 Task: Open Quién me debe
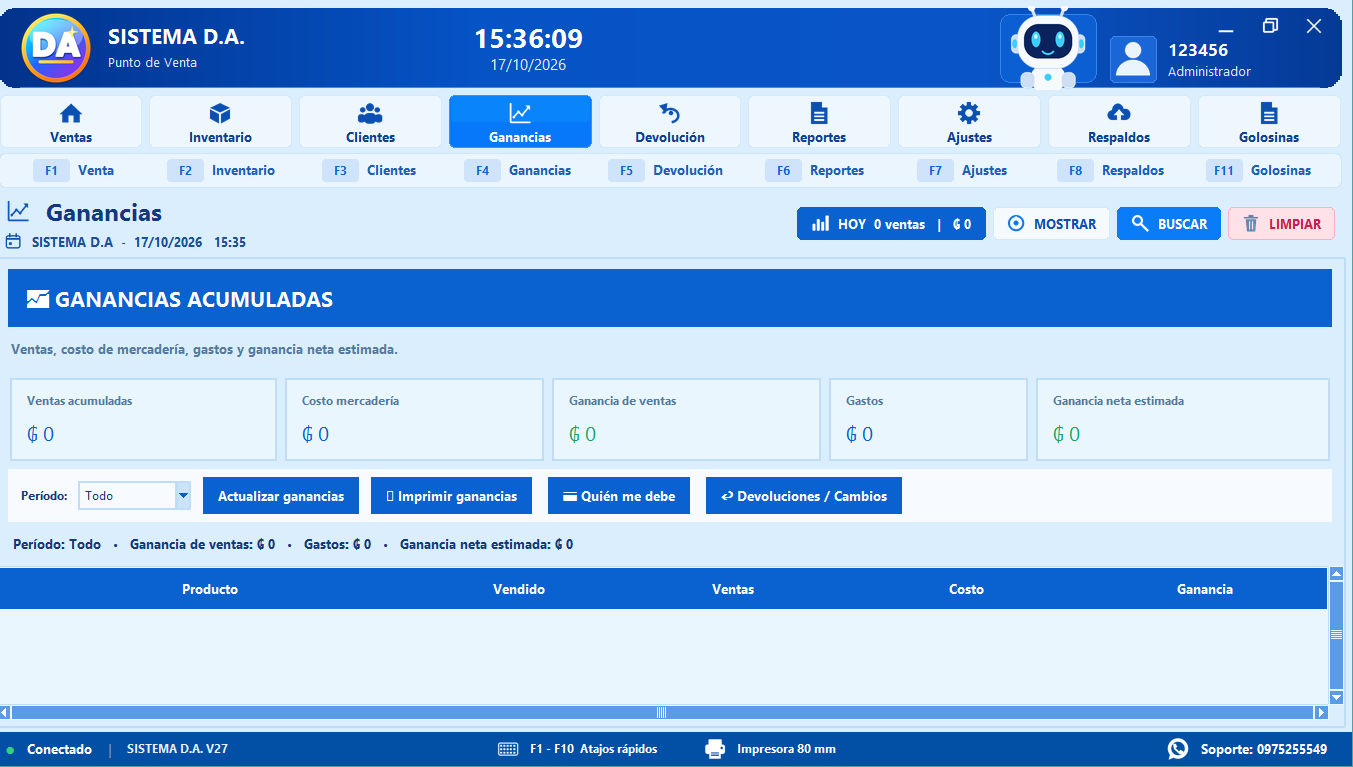(x=619, y=496)
